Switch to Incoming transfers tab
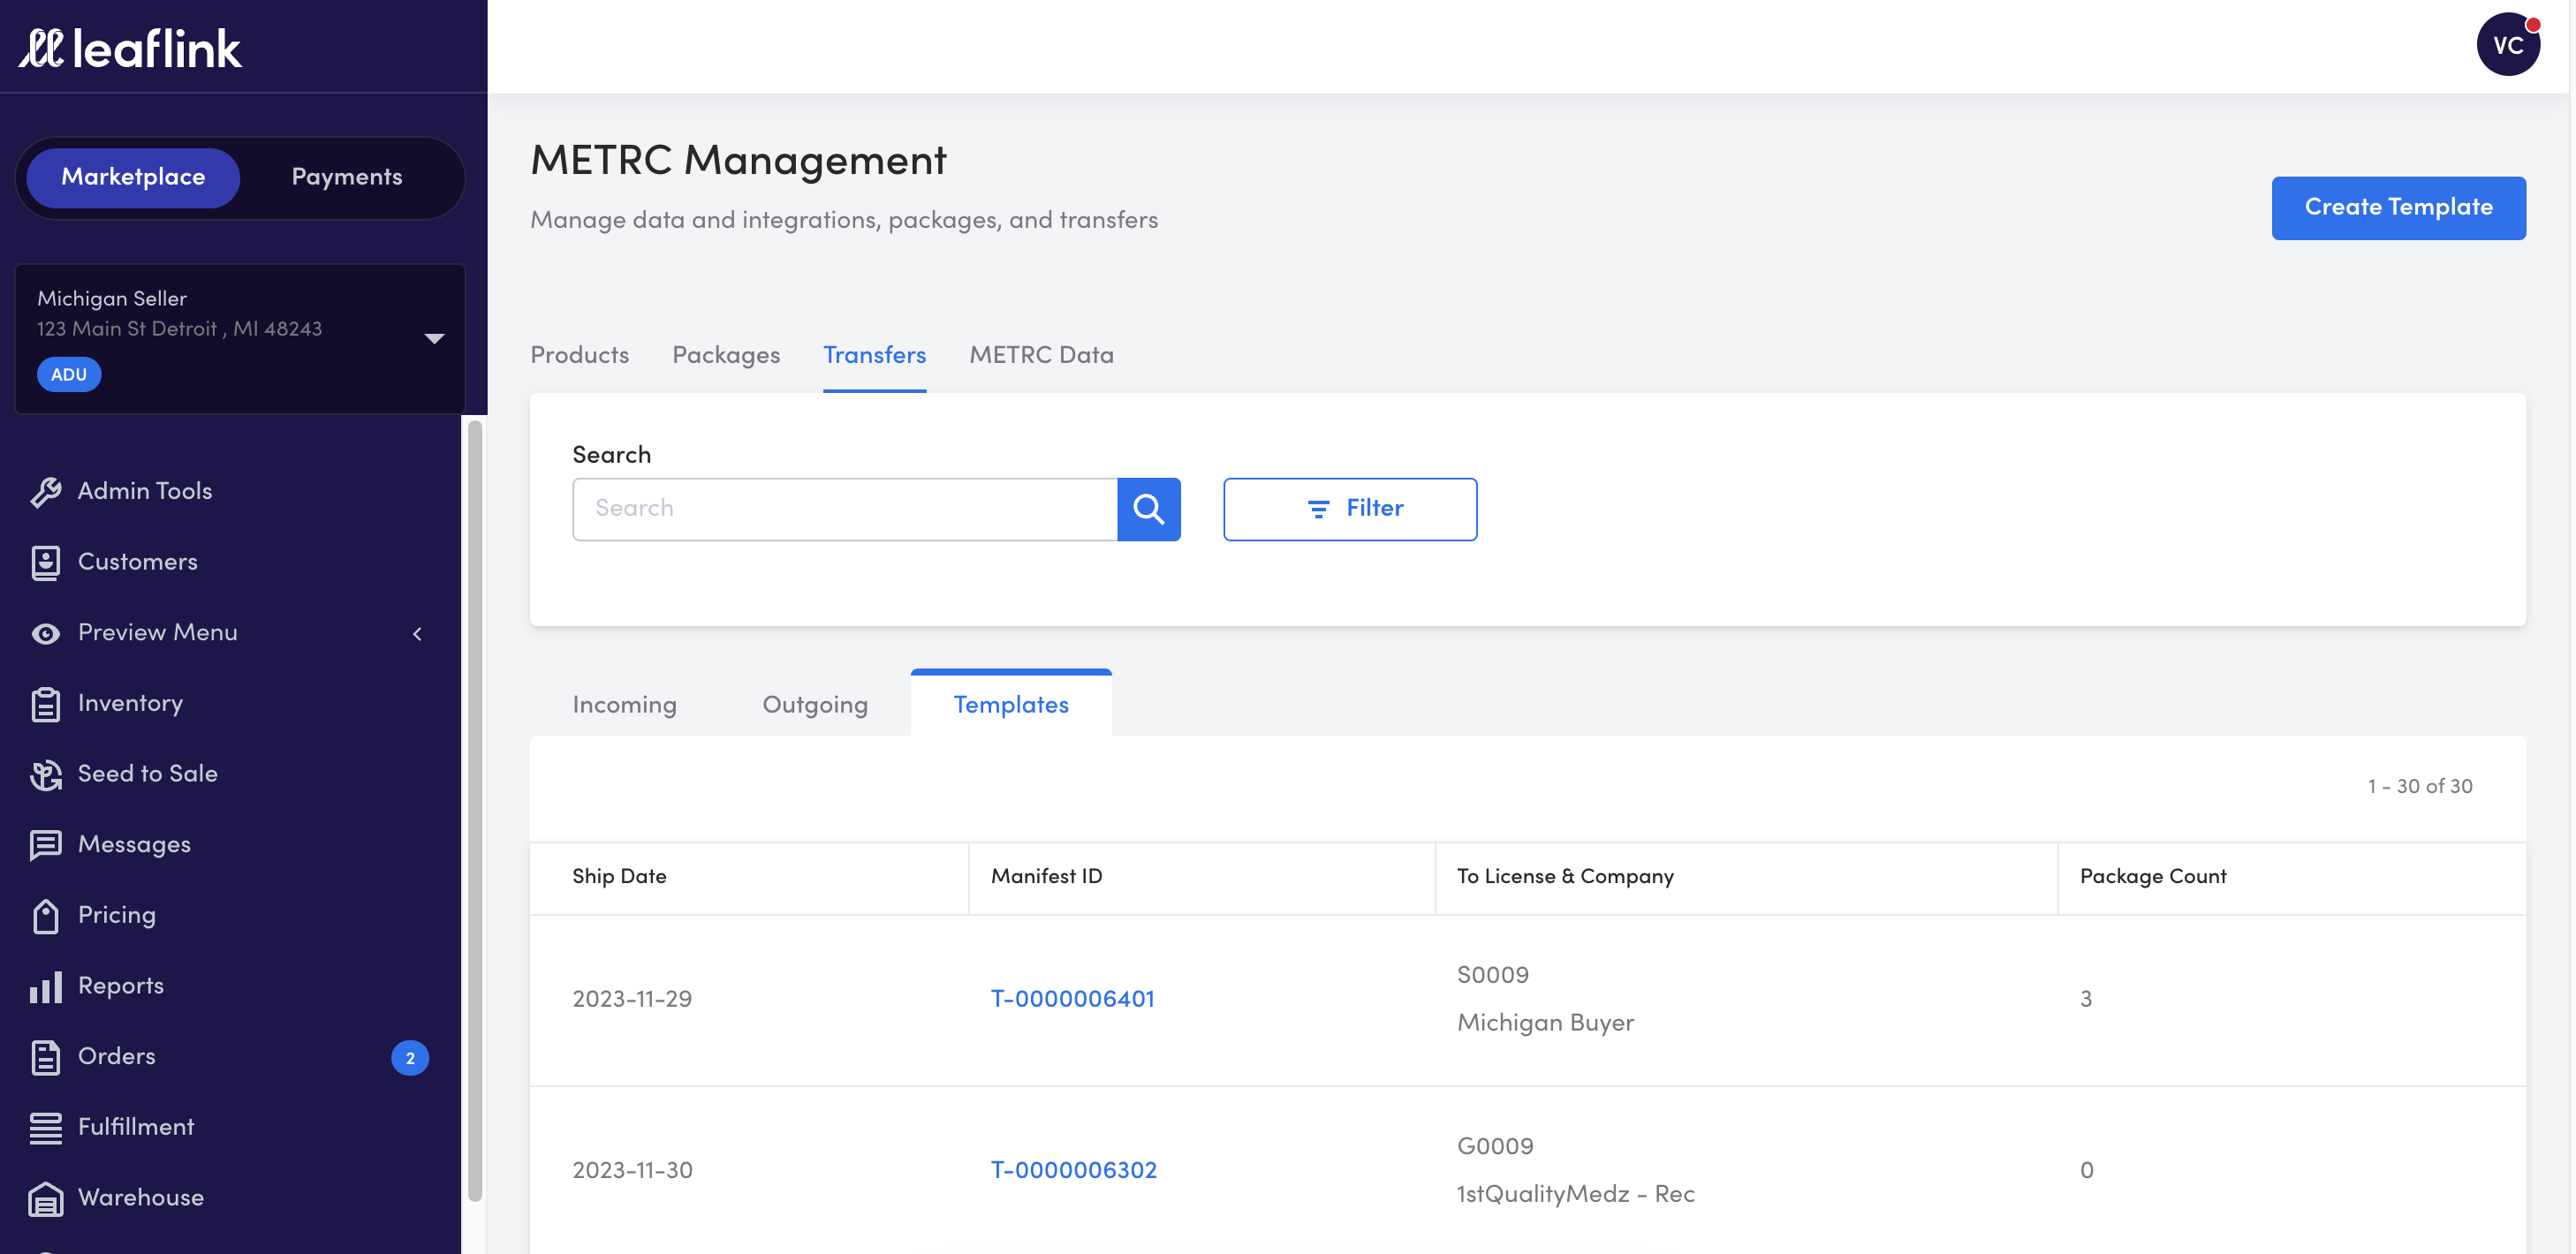This screenshot has width=2576, height=1254. pos(625,704)
